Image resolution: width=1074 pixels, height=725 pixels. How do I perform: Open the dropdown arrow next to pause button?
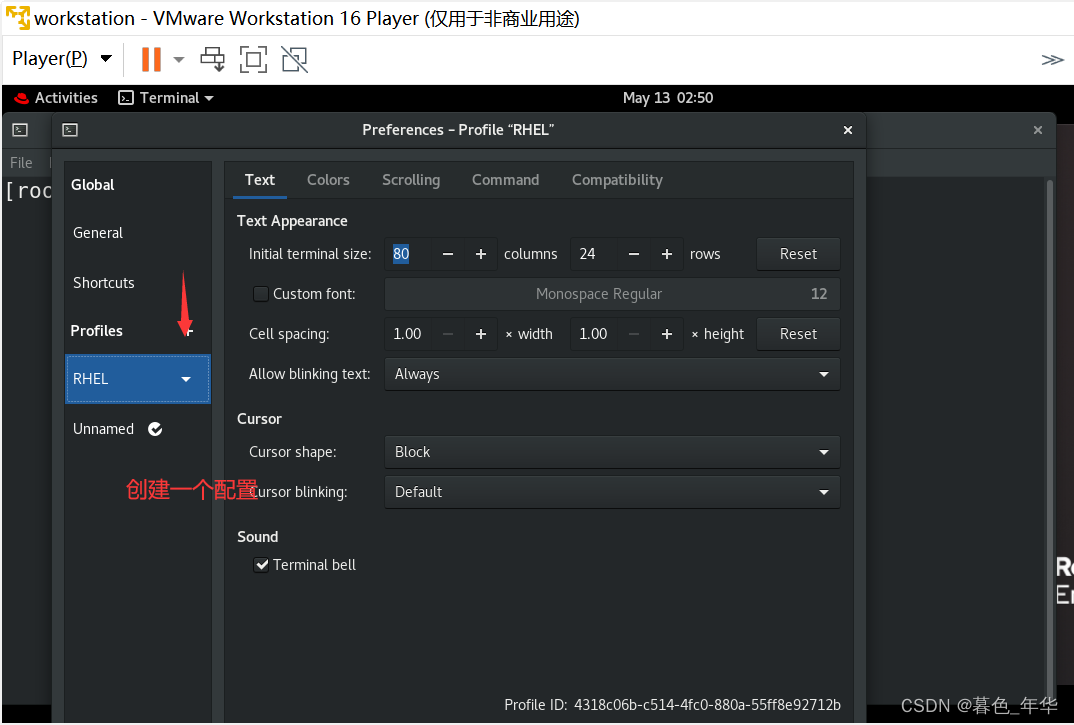179,60
